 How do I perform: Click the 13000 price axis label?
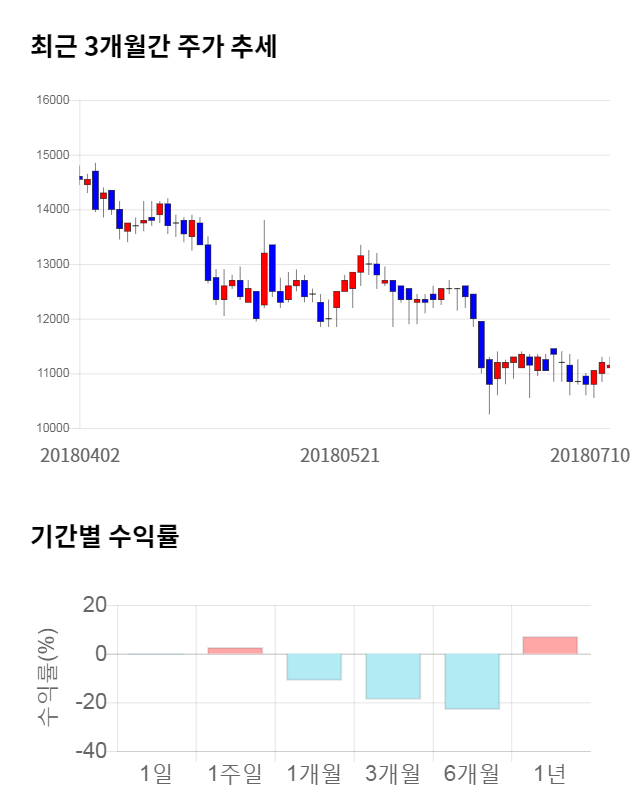[52, 264]
